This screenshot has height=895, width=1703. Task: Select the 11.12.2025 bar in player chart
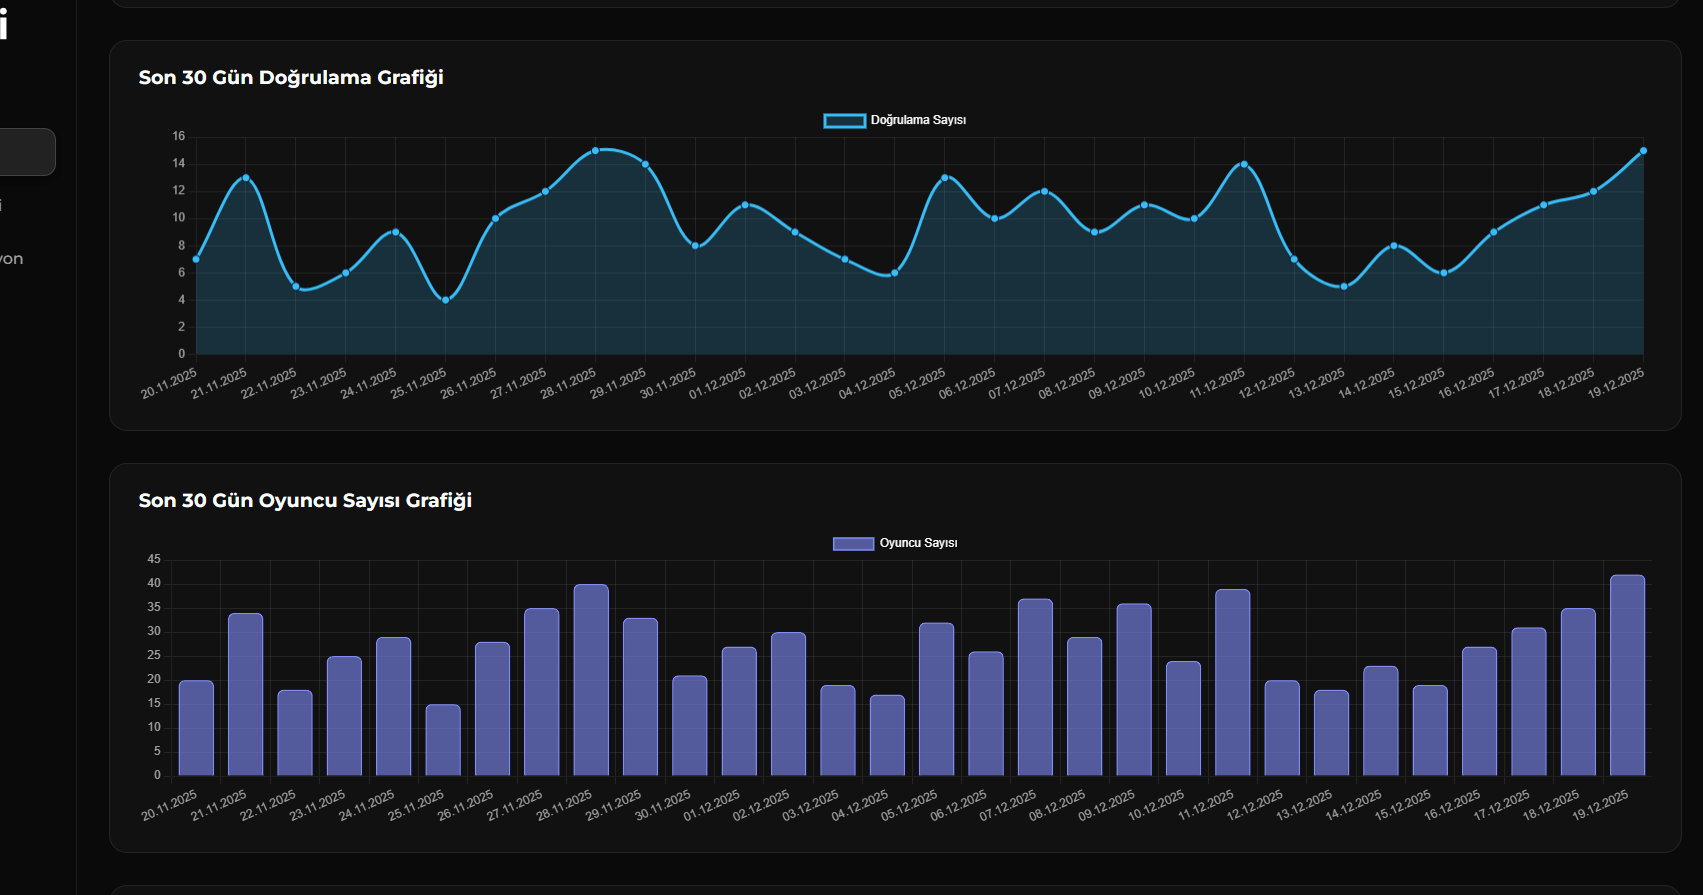1232,682
